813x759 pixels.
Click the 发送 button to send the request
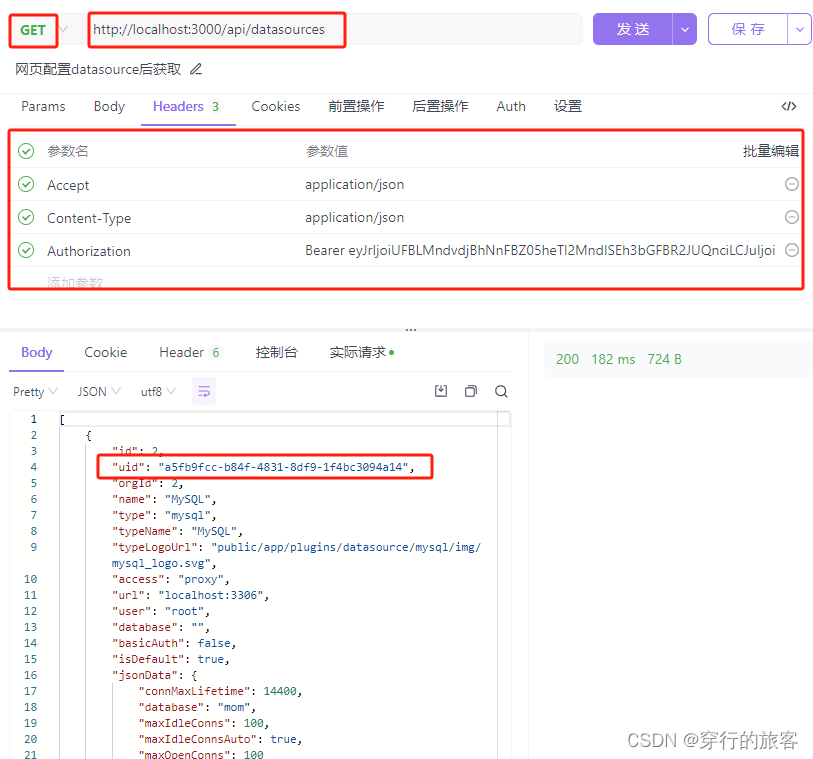(x=632, y=30)
